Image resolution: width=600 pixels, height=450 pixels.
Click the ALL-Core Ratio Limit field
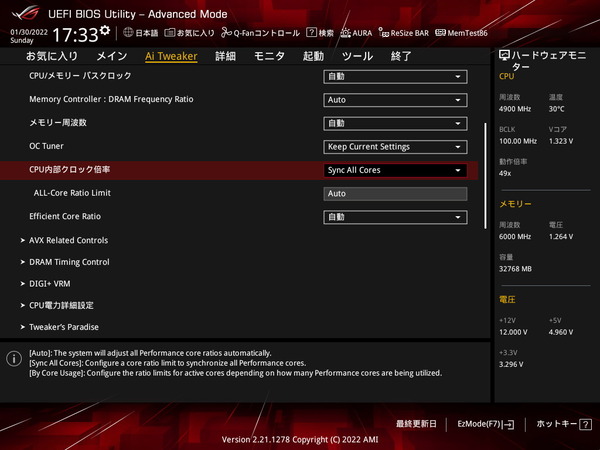tap(395, 194)
